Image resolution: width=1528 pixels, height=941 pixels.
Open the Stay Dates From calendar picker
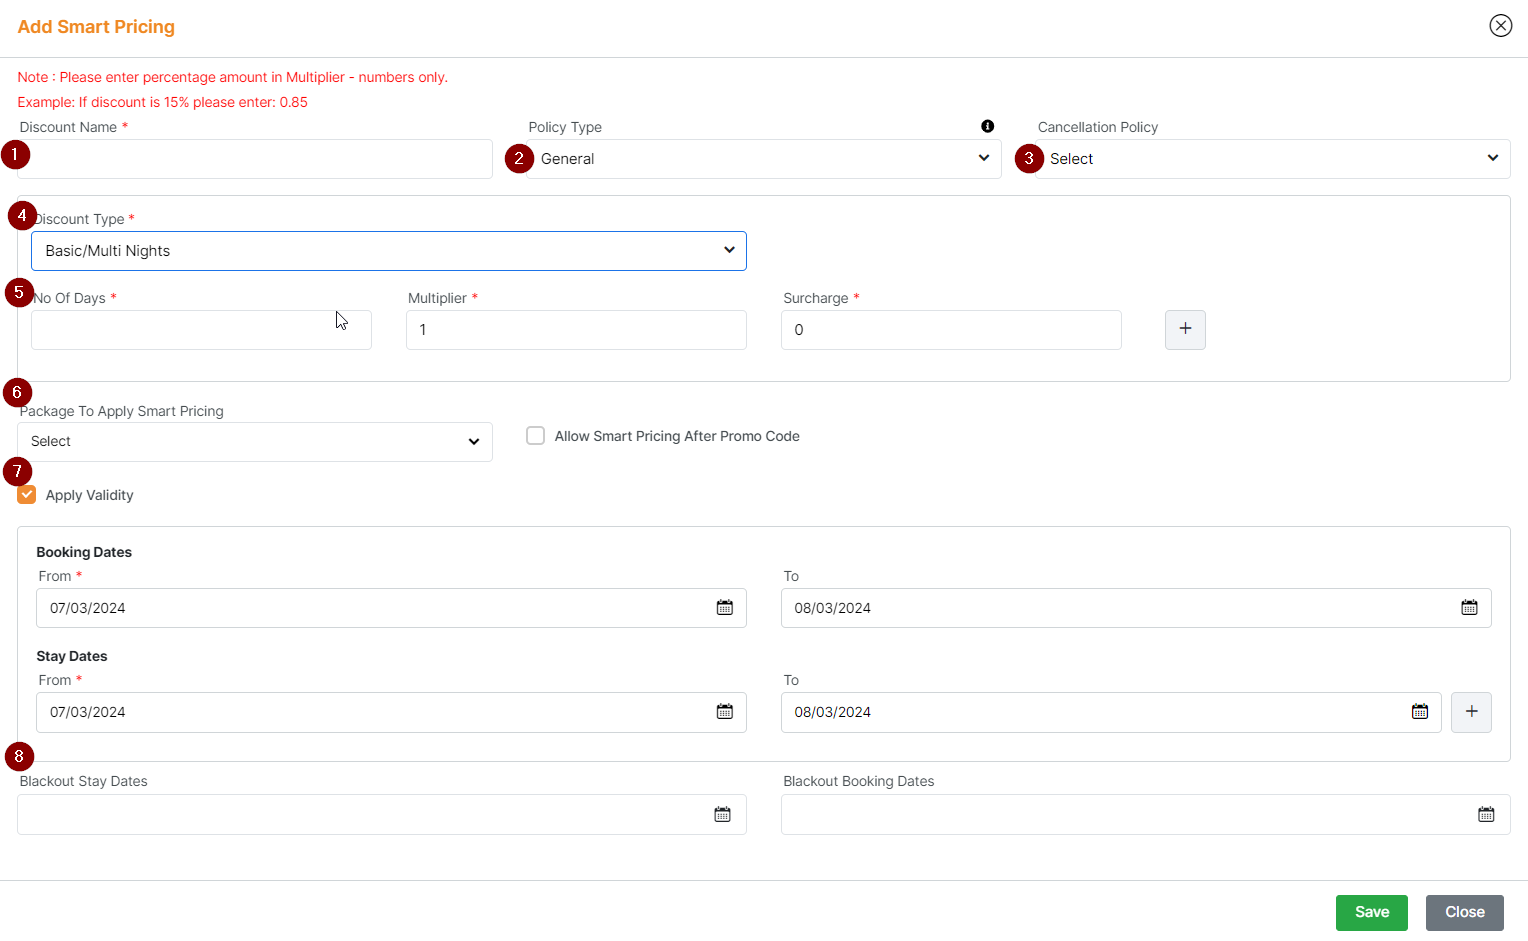pyautogui.click(x=724, y=711)
